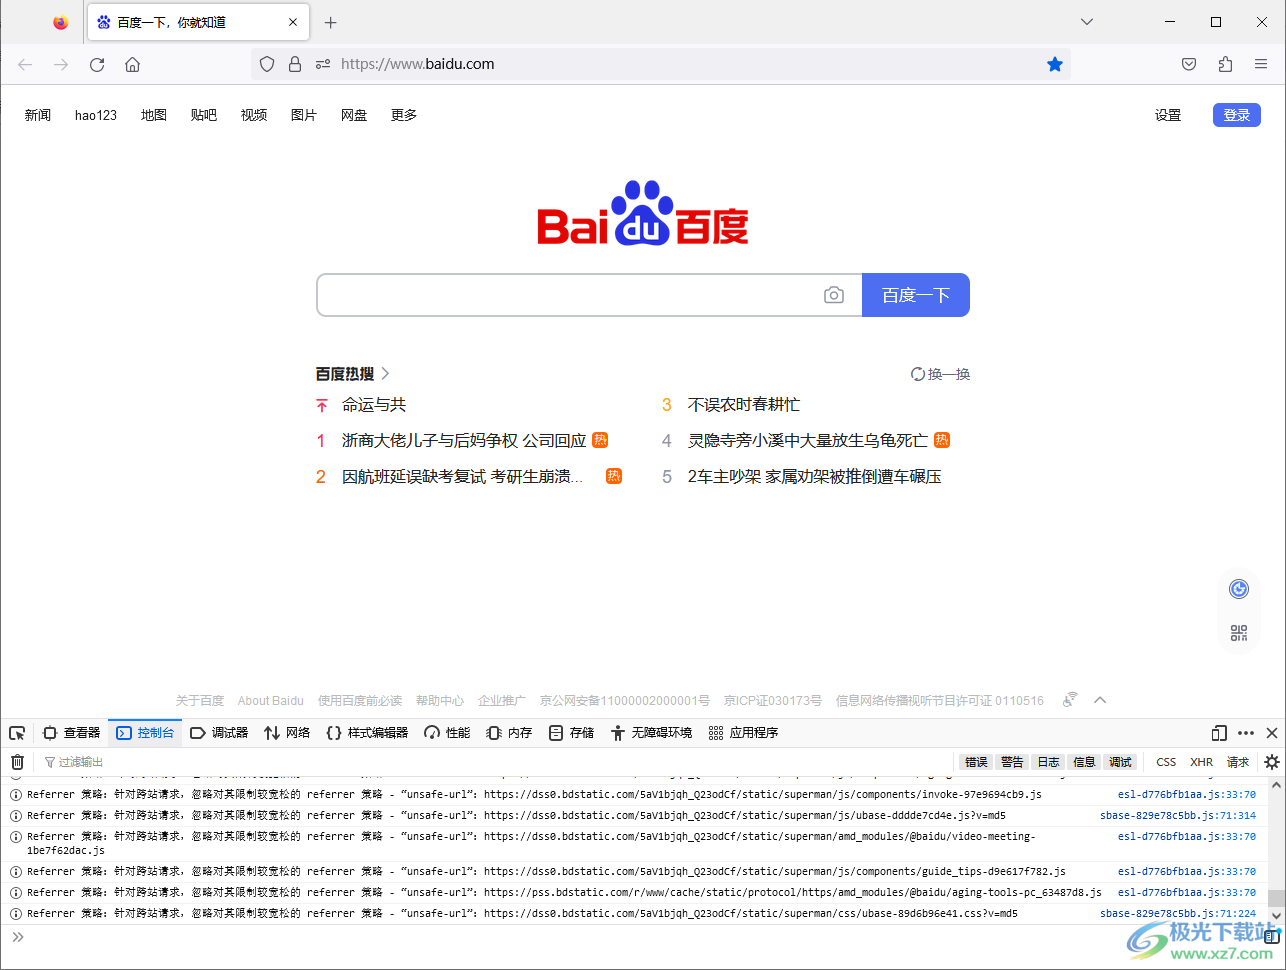The width and height of the screenshot is (1286, 970).
Task: Close the 百度一下 tab
Action: click(x=293, y=22)
